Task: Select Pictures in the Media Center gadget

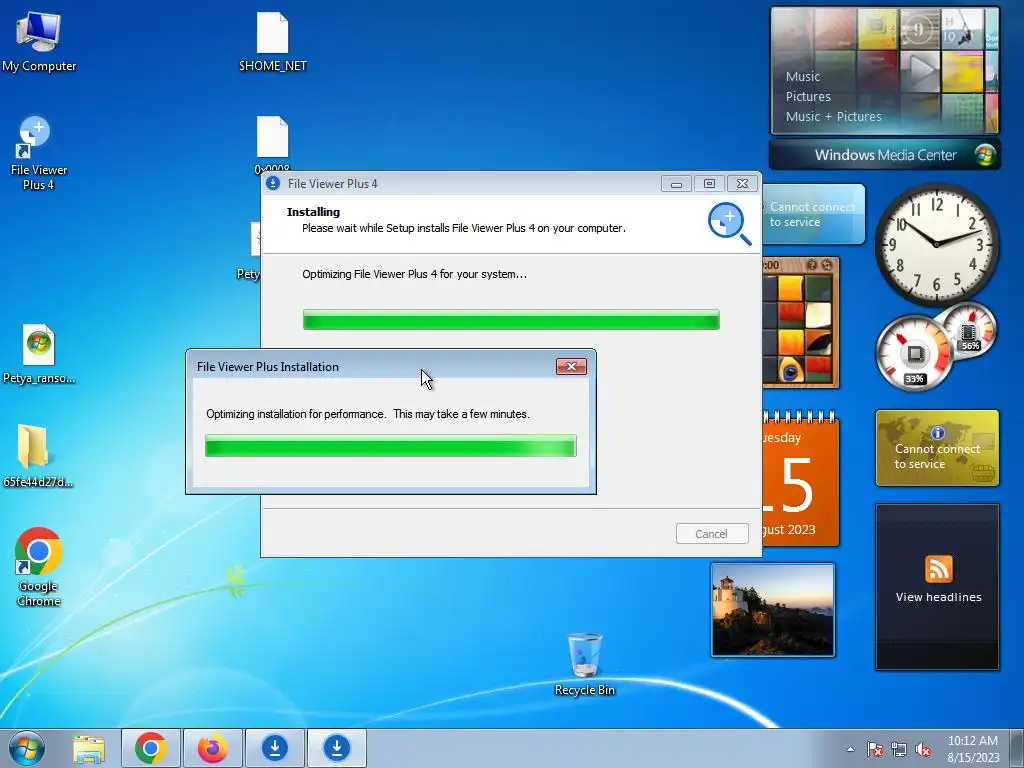Action: [x=808, y=97]
